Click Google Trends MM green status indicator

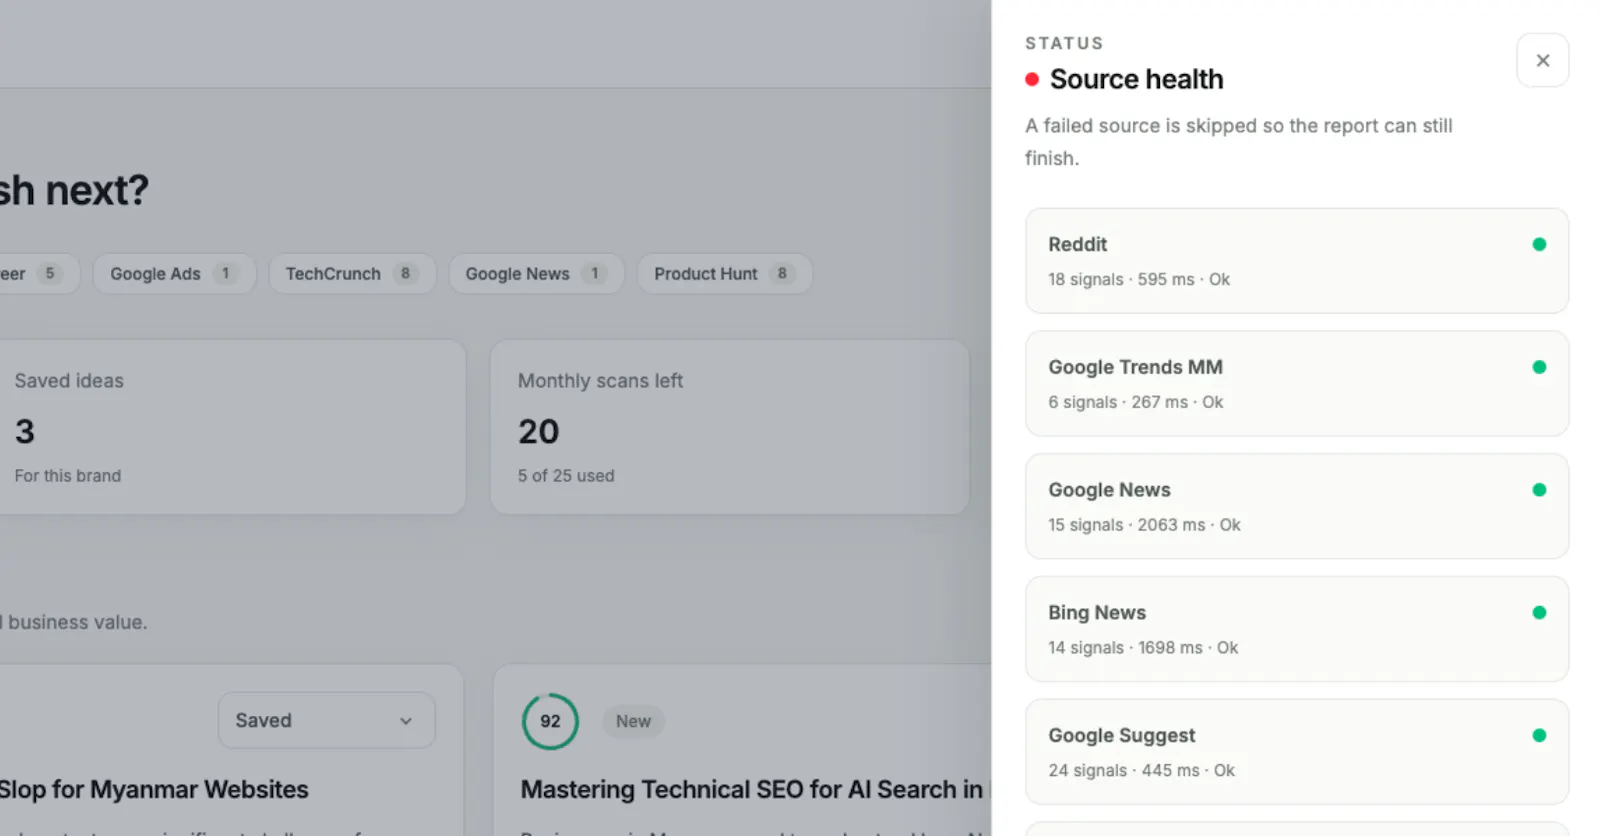coord(1539,367)
